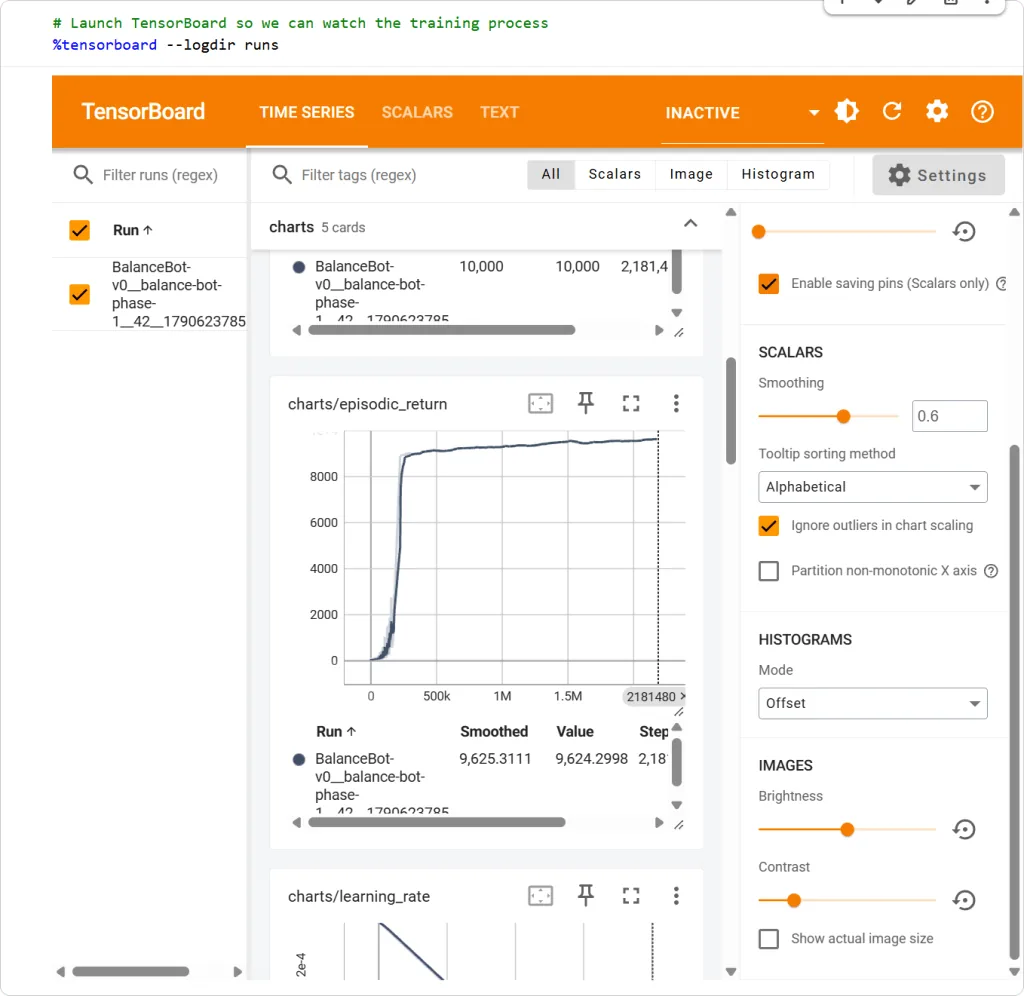Select the Histogram filter tab
This screenshot has height=996, width=1024.
click(x=778, y=174)
